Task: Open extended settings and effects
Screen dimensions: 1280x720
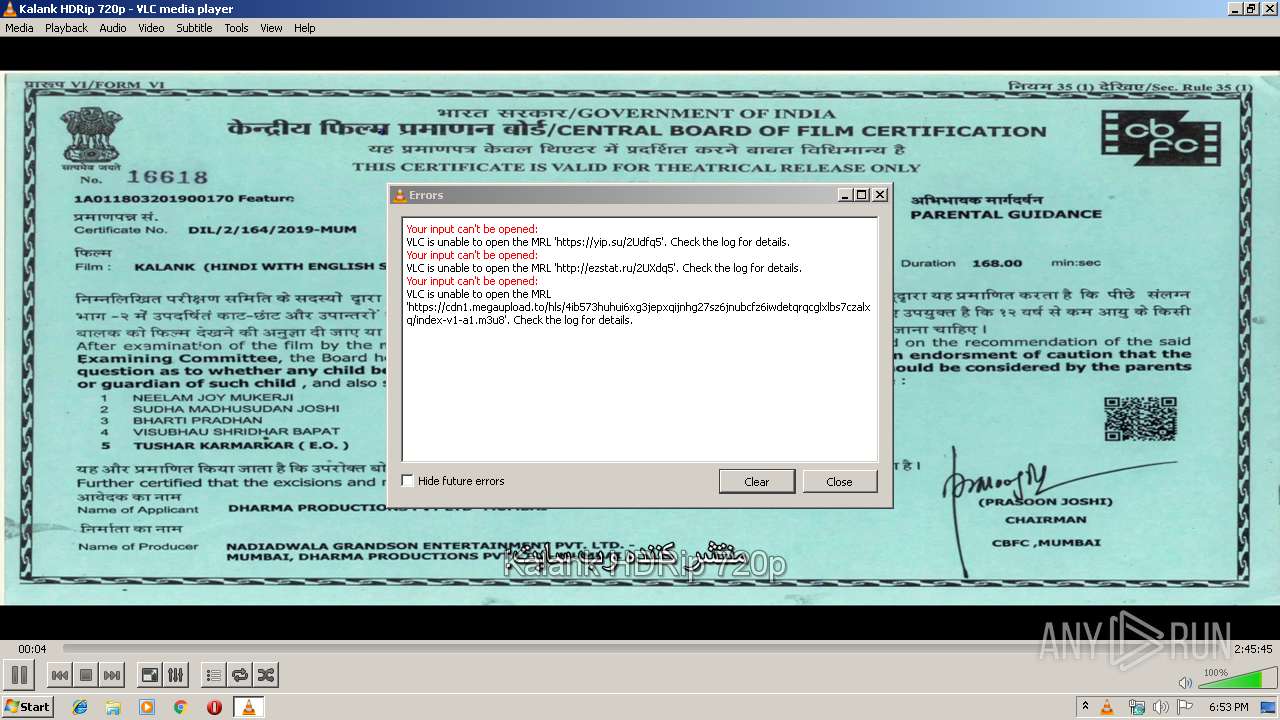Action: pos(175,676)
